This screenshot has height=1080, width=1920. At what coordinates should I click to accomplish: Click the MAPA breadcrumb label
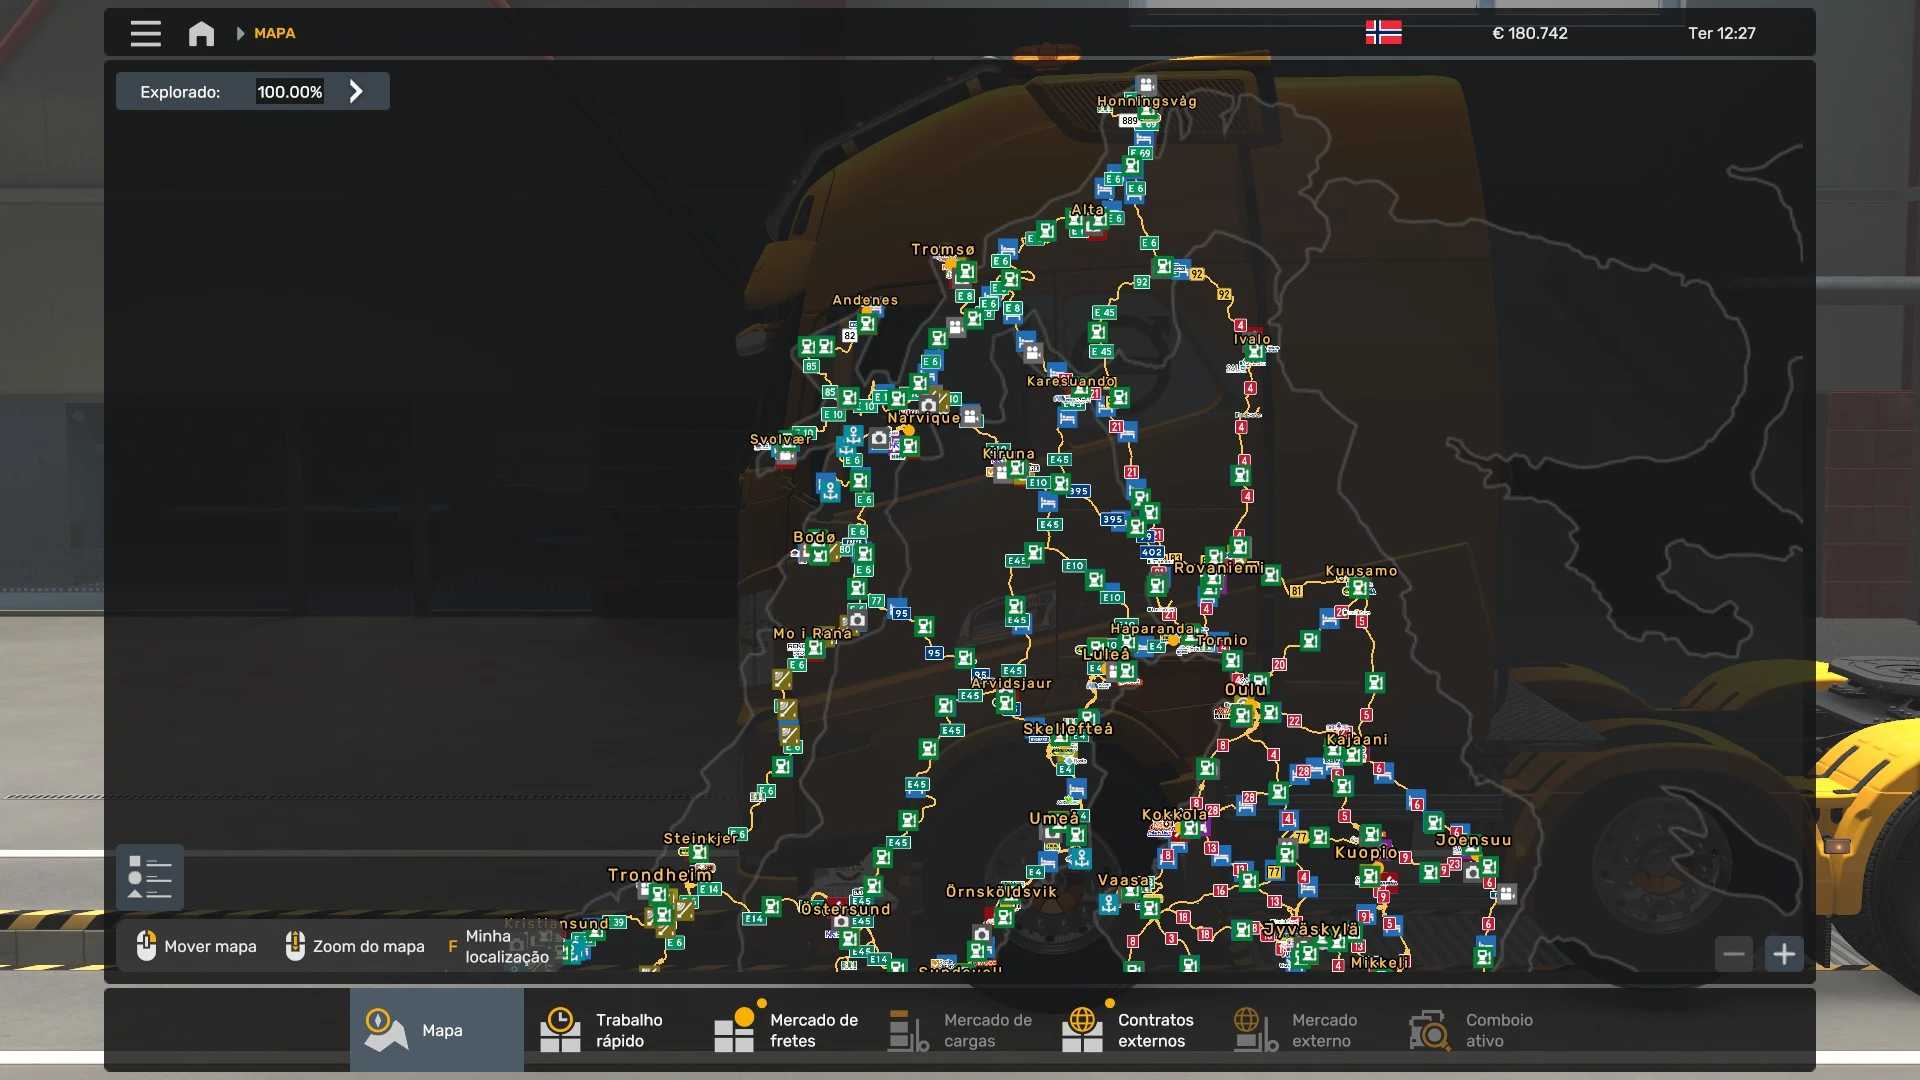coord(274,33)
